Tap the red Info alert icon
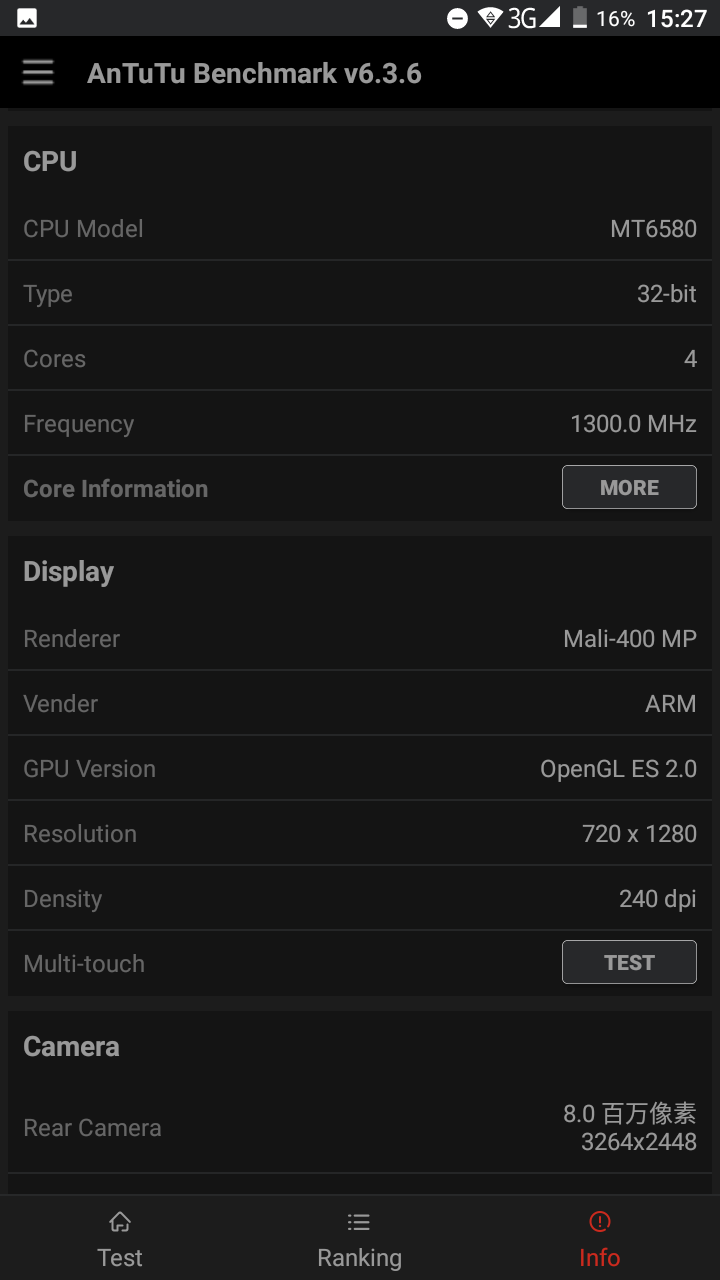 pyautogui.click(x=600, y=1221)
